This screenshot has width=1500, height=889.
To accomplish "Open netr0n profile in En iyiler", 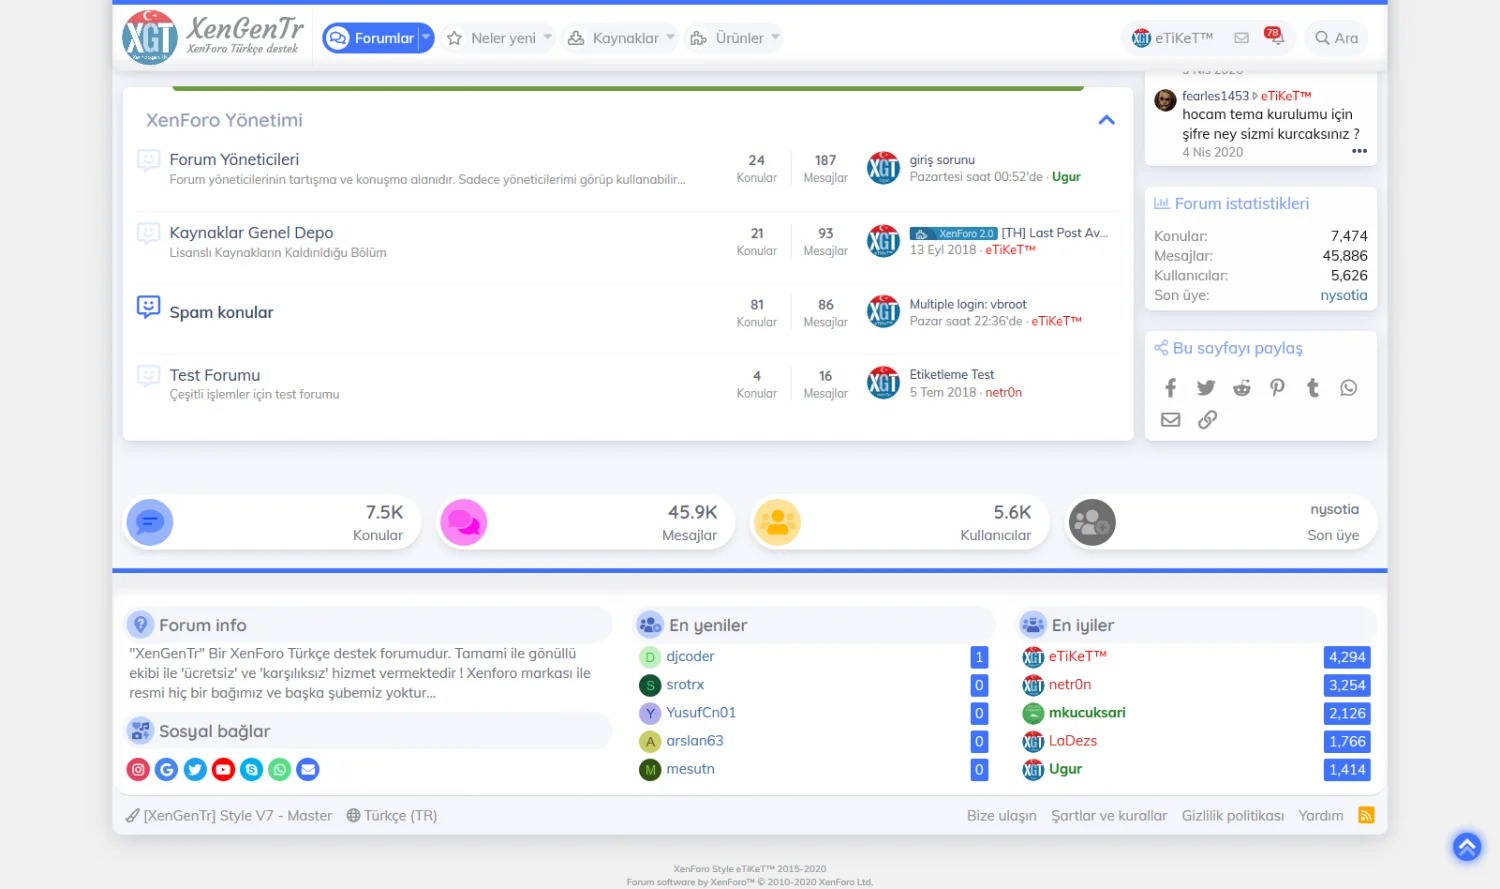I will click(1070, 685).
